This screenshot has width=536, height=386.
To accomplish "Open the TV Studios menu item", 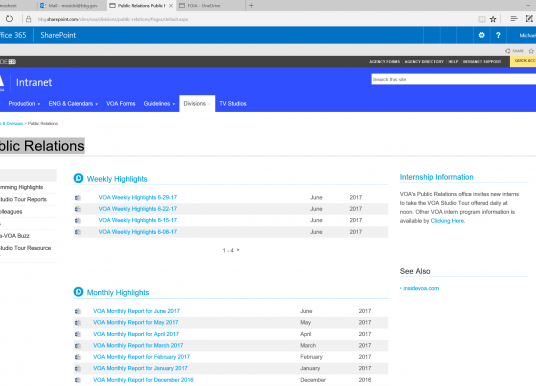I will (233, 104).
